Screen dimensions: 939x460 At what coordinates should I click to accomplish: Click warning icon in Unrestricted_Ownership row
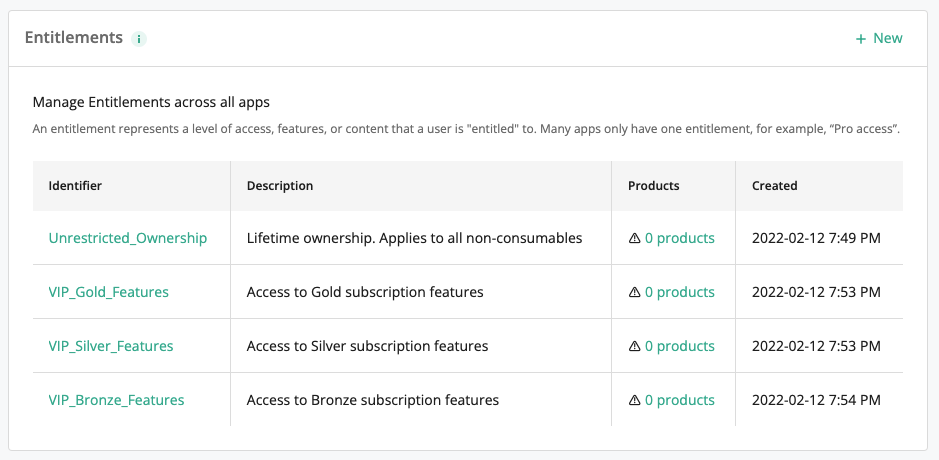coord(634,238)
